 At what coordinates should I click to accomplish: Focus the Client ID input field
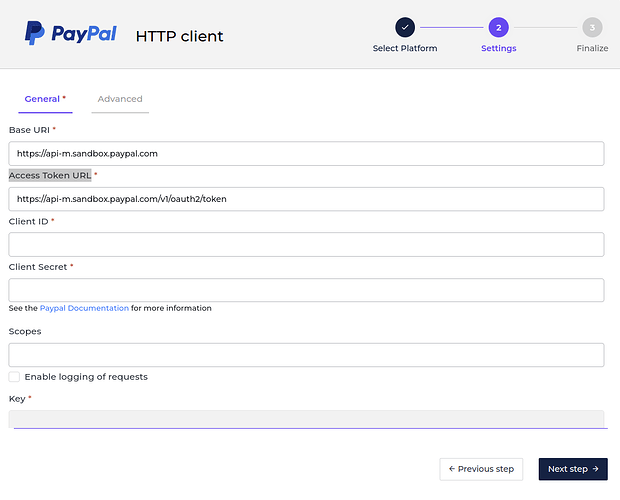[x=306, y=244]
